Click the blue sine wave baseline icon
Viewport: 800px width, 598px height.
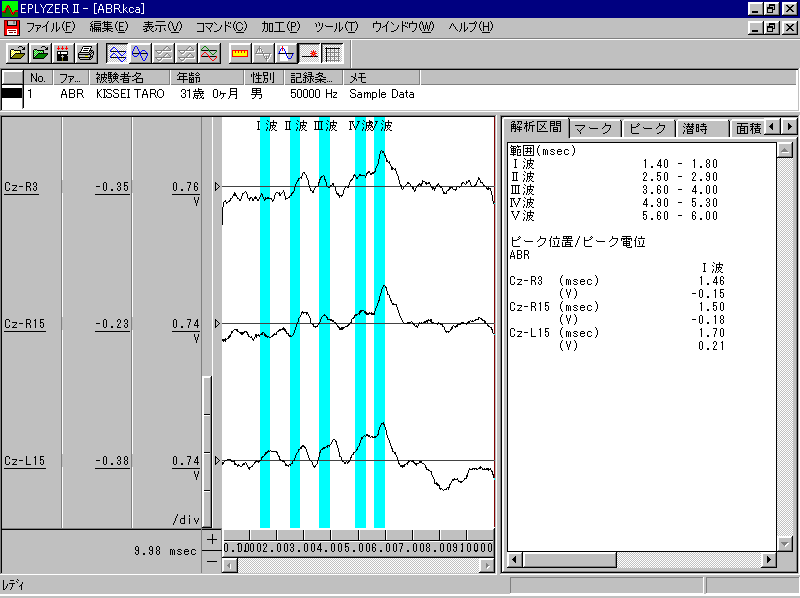(x=286, y=52)
